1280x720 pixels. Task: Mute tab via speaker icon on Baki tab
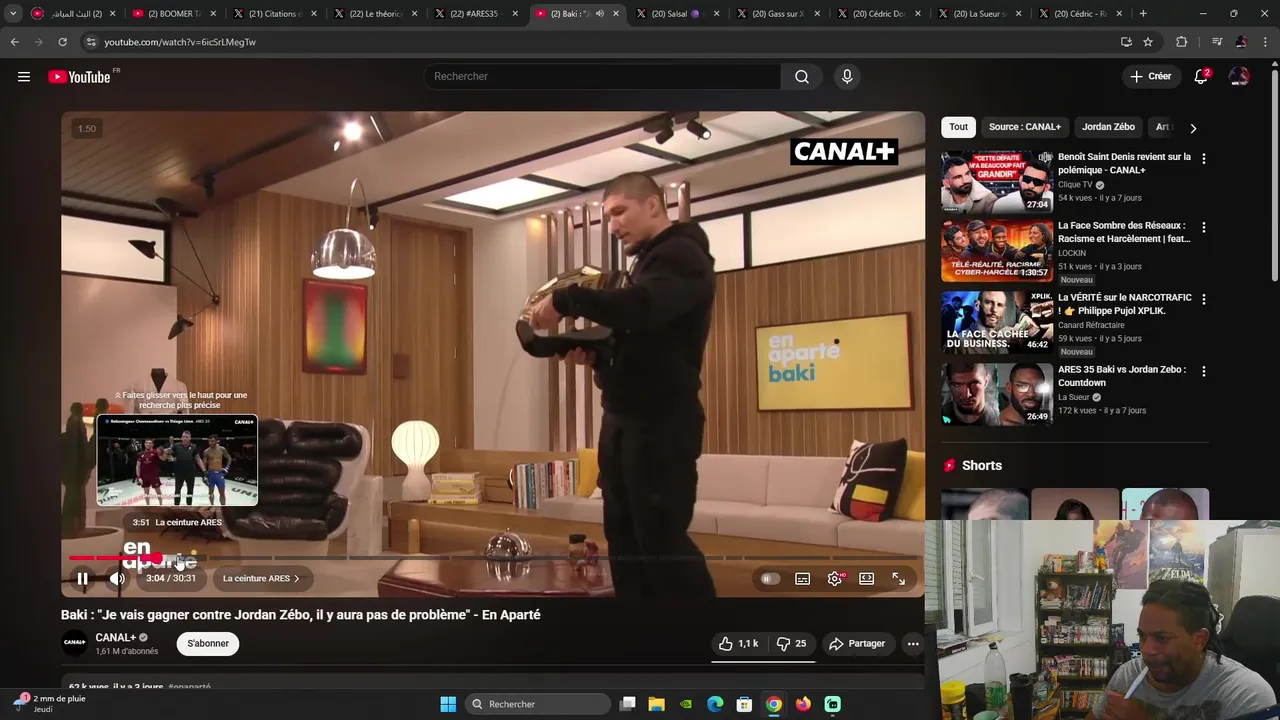[x=600, y=14]
